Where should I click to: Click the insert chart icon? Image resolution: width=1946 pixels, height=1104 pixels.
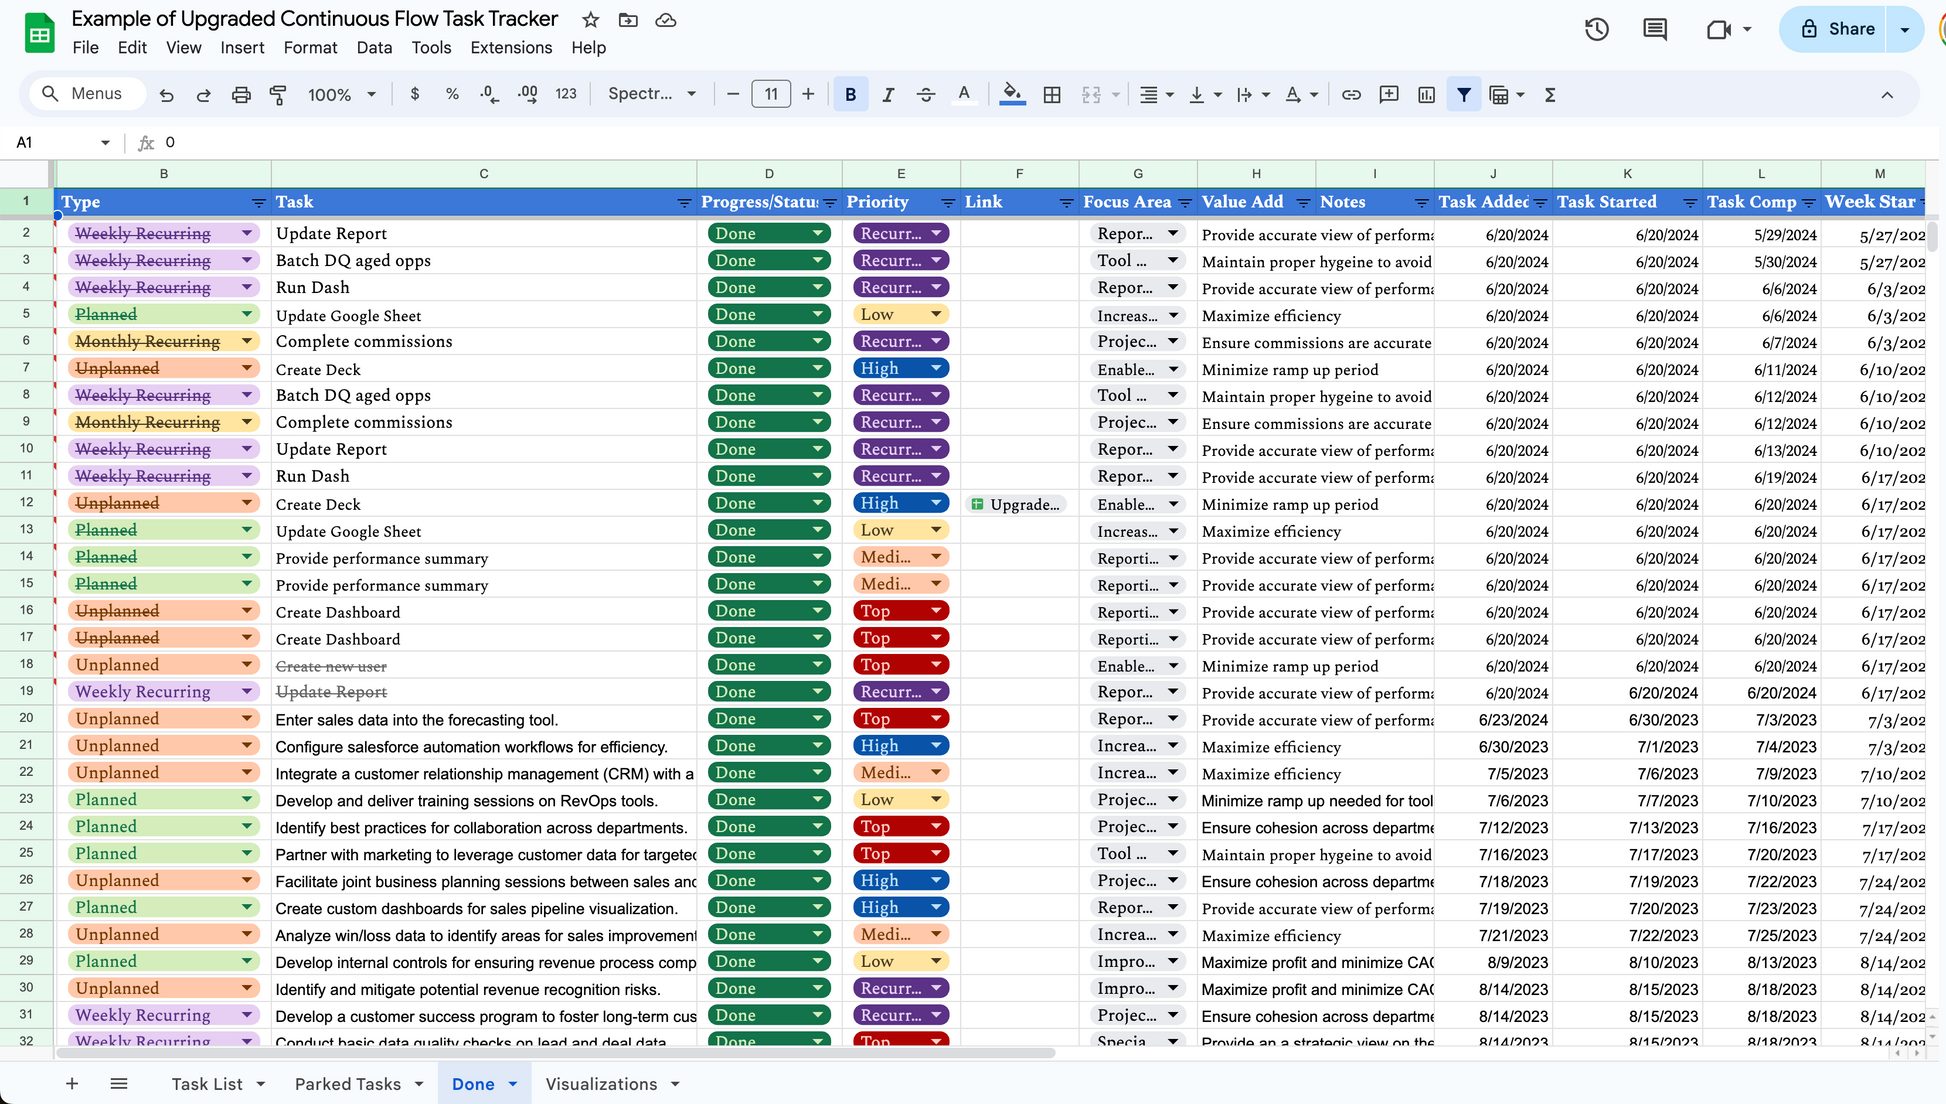1427,95
